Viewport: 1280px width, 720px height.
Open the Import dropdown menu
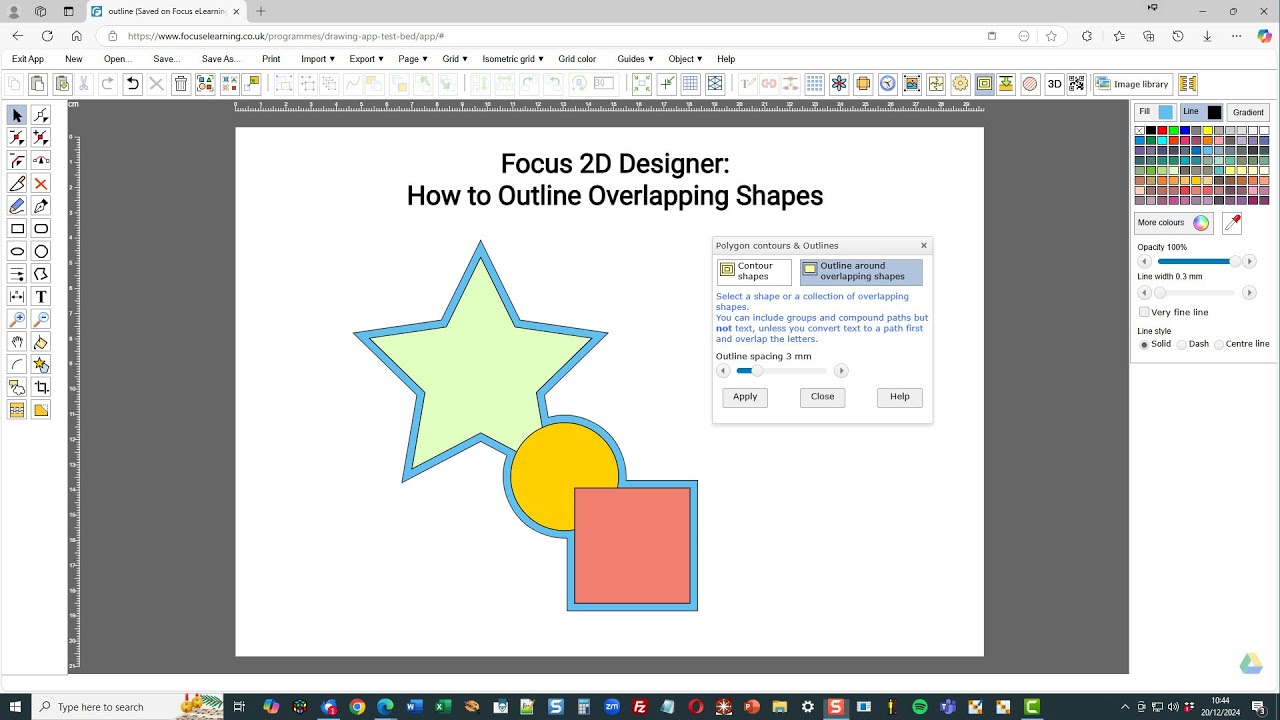point(318,59)
